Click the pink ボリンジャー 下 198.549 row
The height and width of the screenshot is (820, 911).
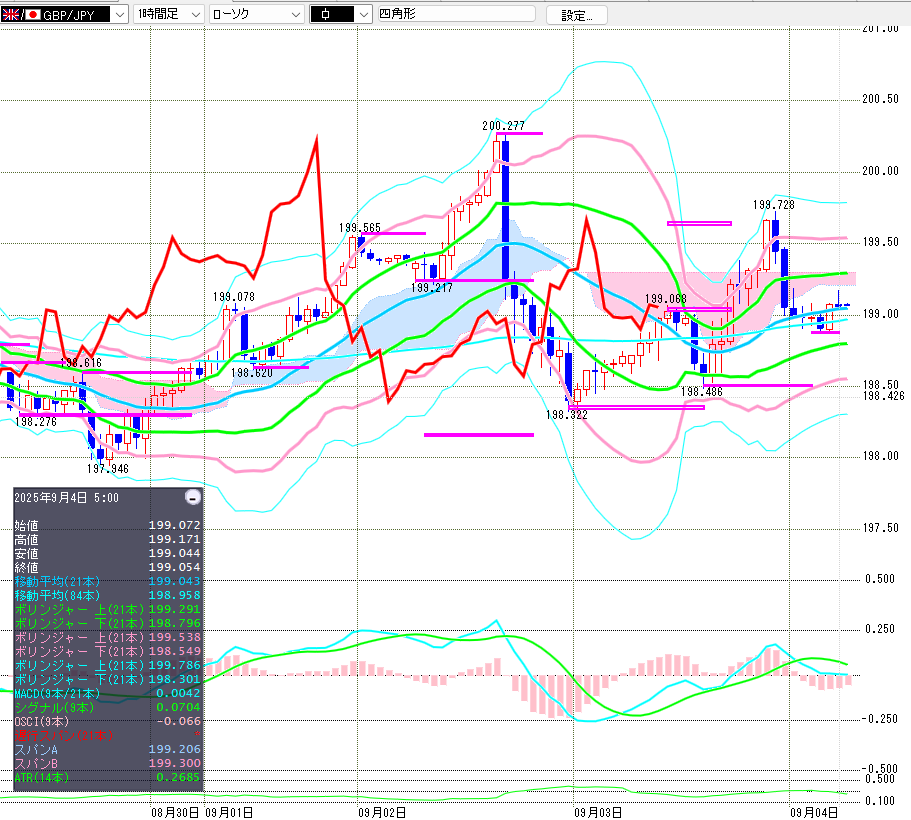pos(107,651)
